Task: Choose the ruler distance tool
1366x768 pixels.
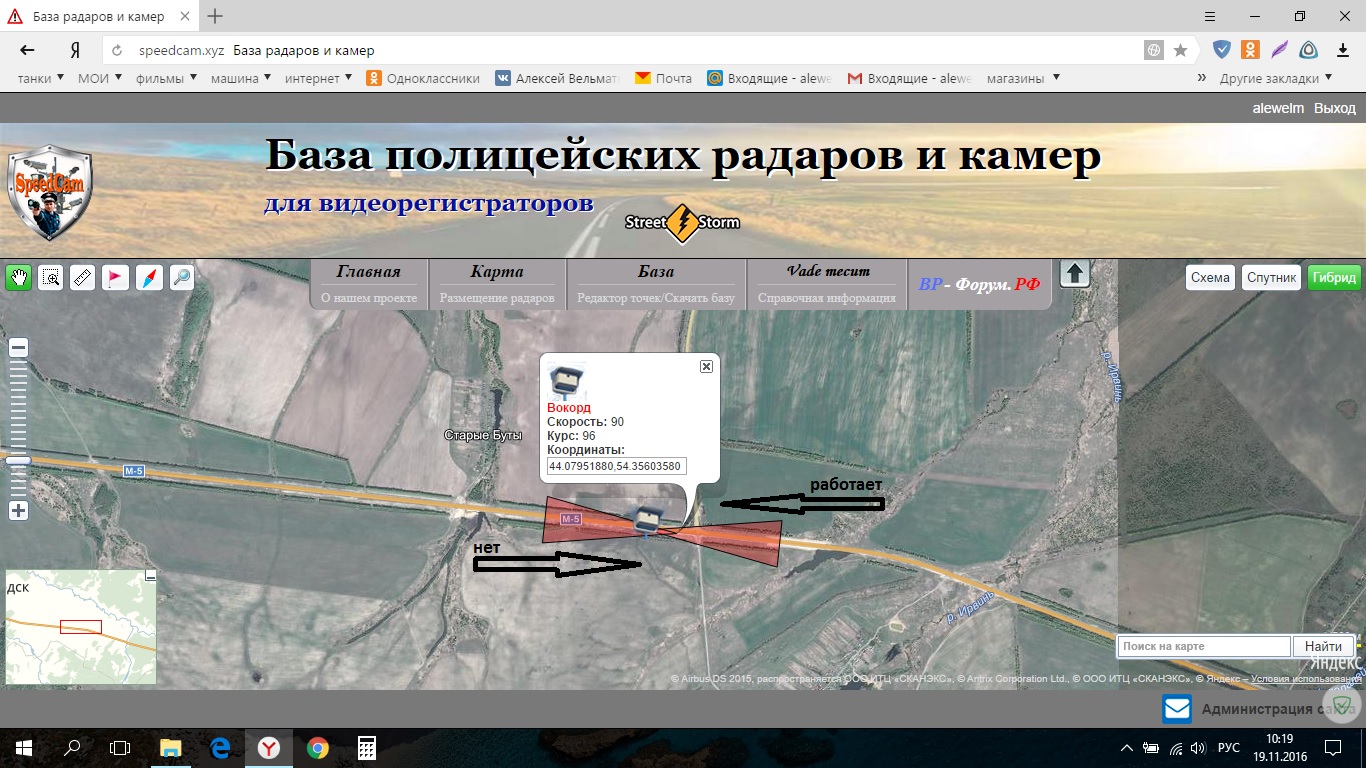Action: (x=83, y=277)
